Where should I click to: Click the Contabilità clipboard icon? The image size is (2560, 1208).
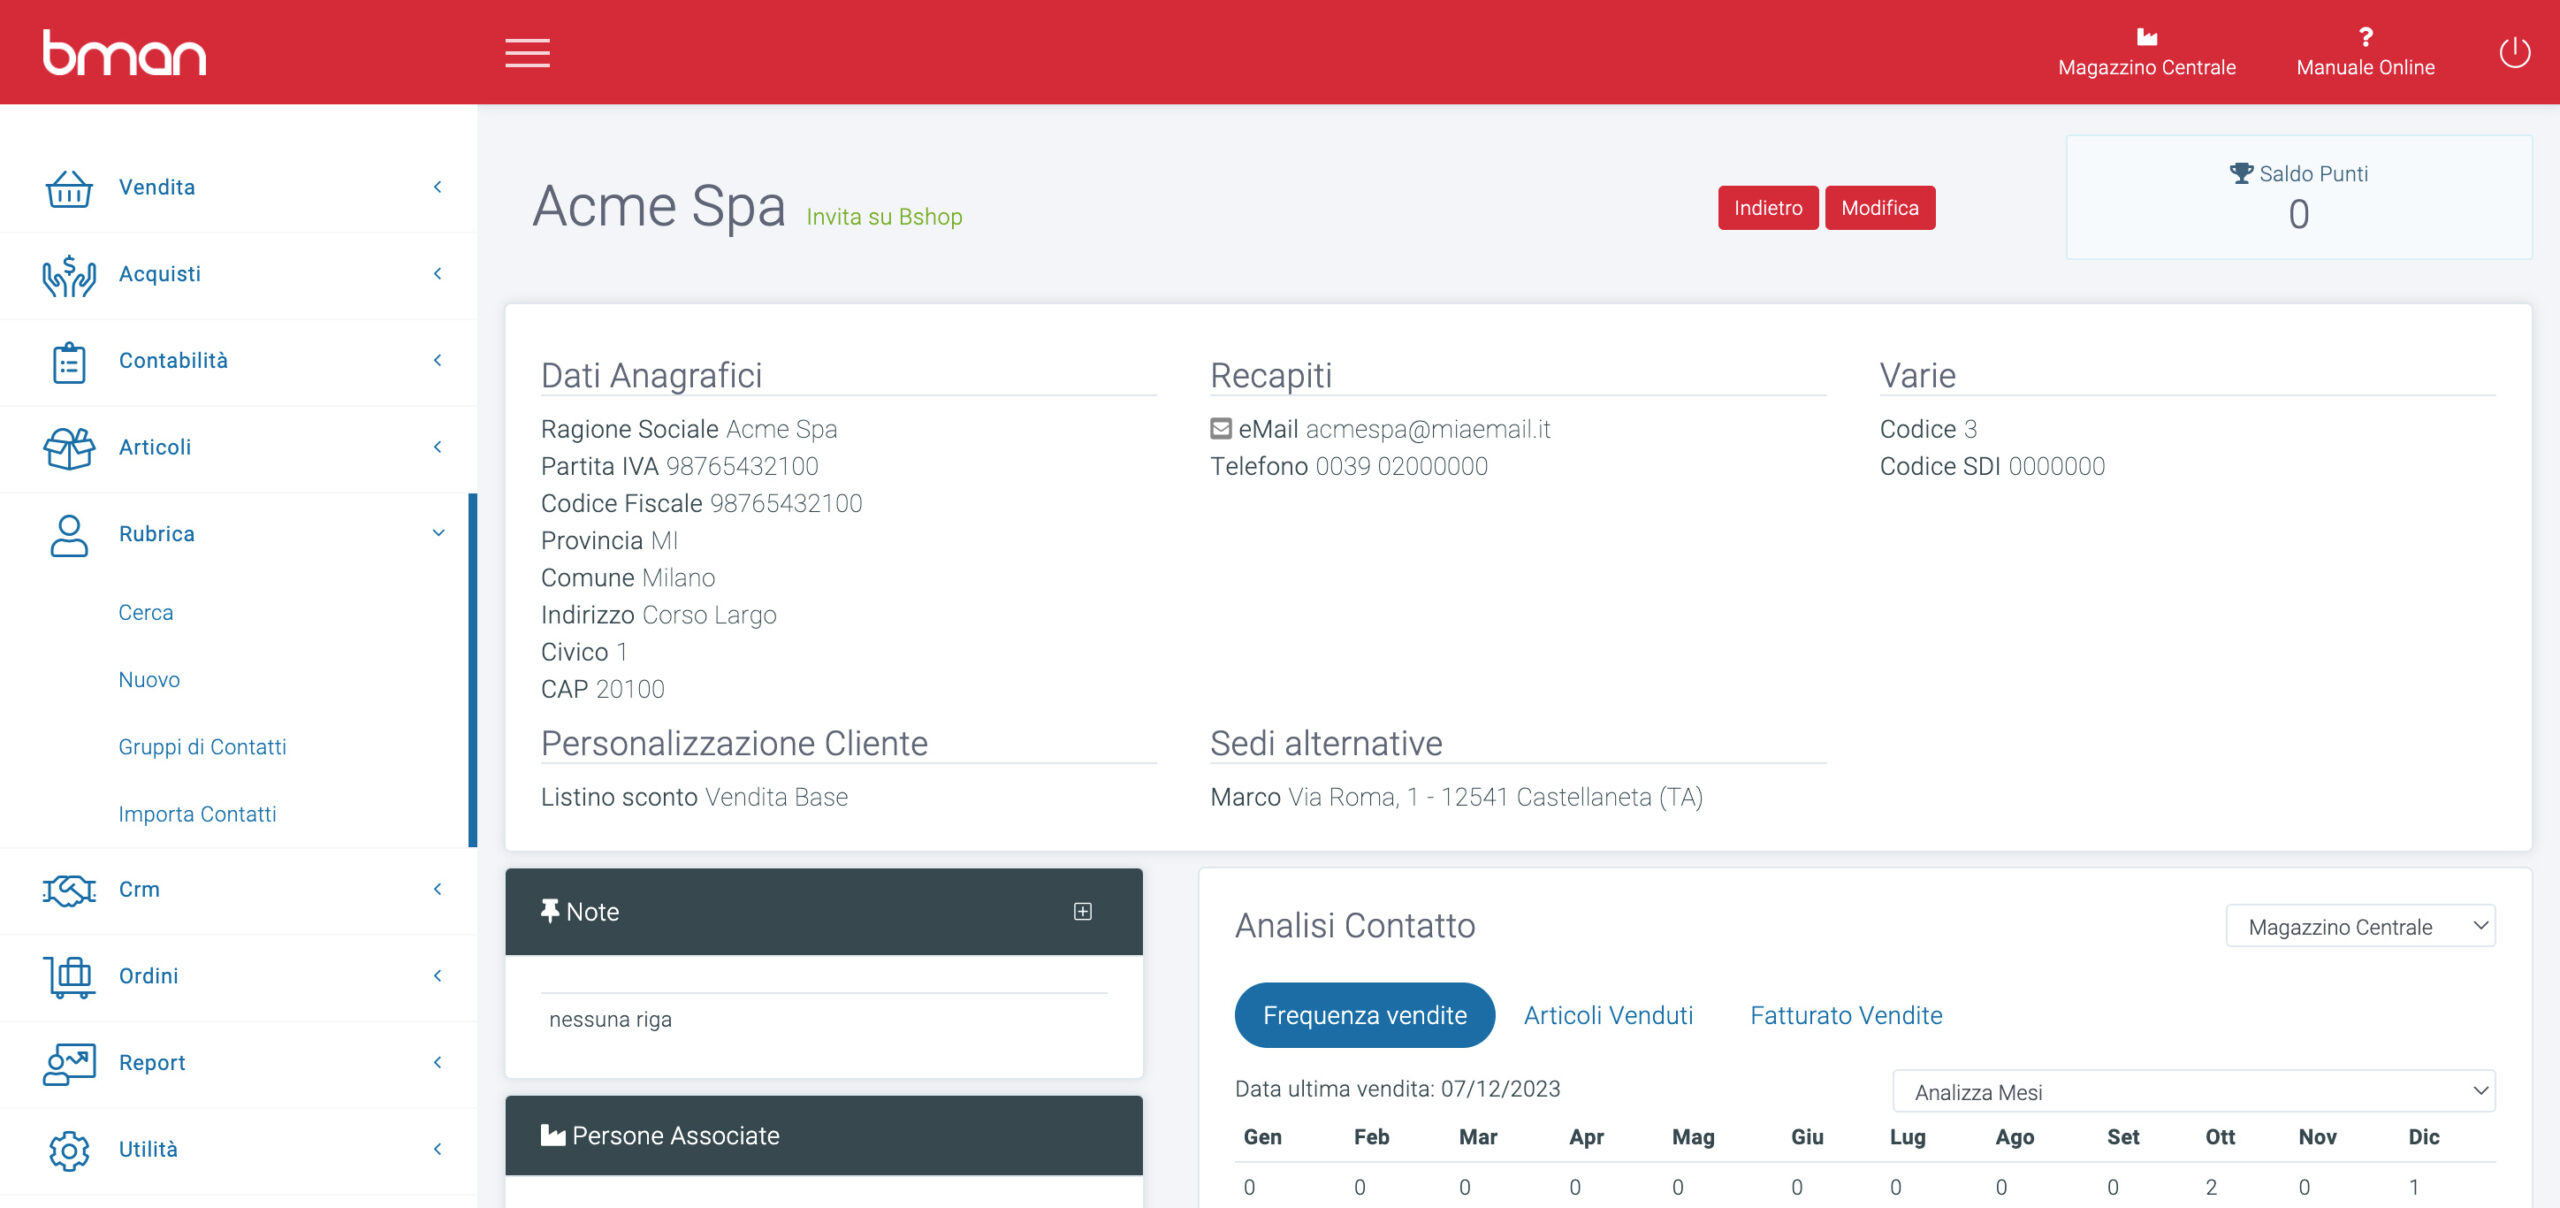[x=69, y=362]
